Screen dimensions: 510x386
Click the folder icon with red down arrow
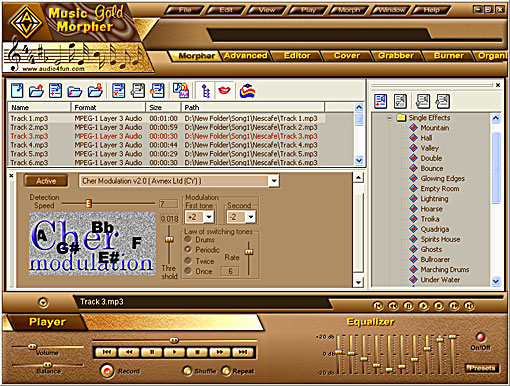tap(95, 91)
